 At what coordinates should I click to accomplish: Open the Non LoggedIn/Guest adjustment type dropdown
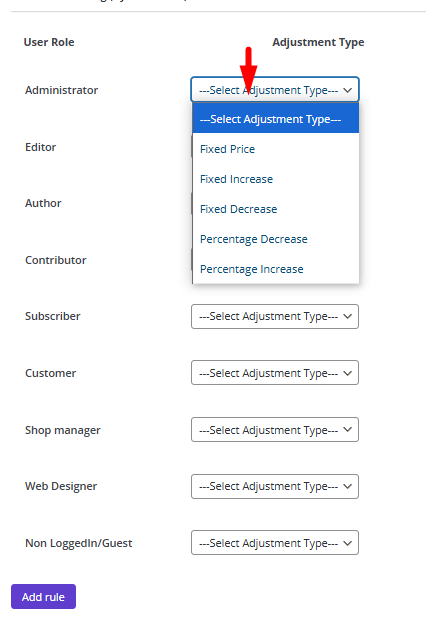pyautogui.click(x=275, y=543)
